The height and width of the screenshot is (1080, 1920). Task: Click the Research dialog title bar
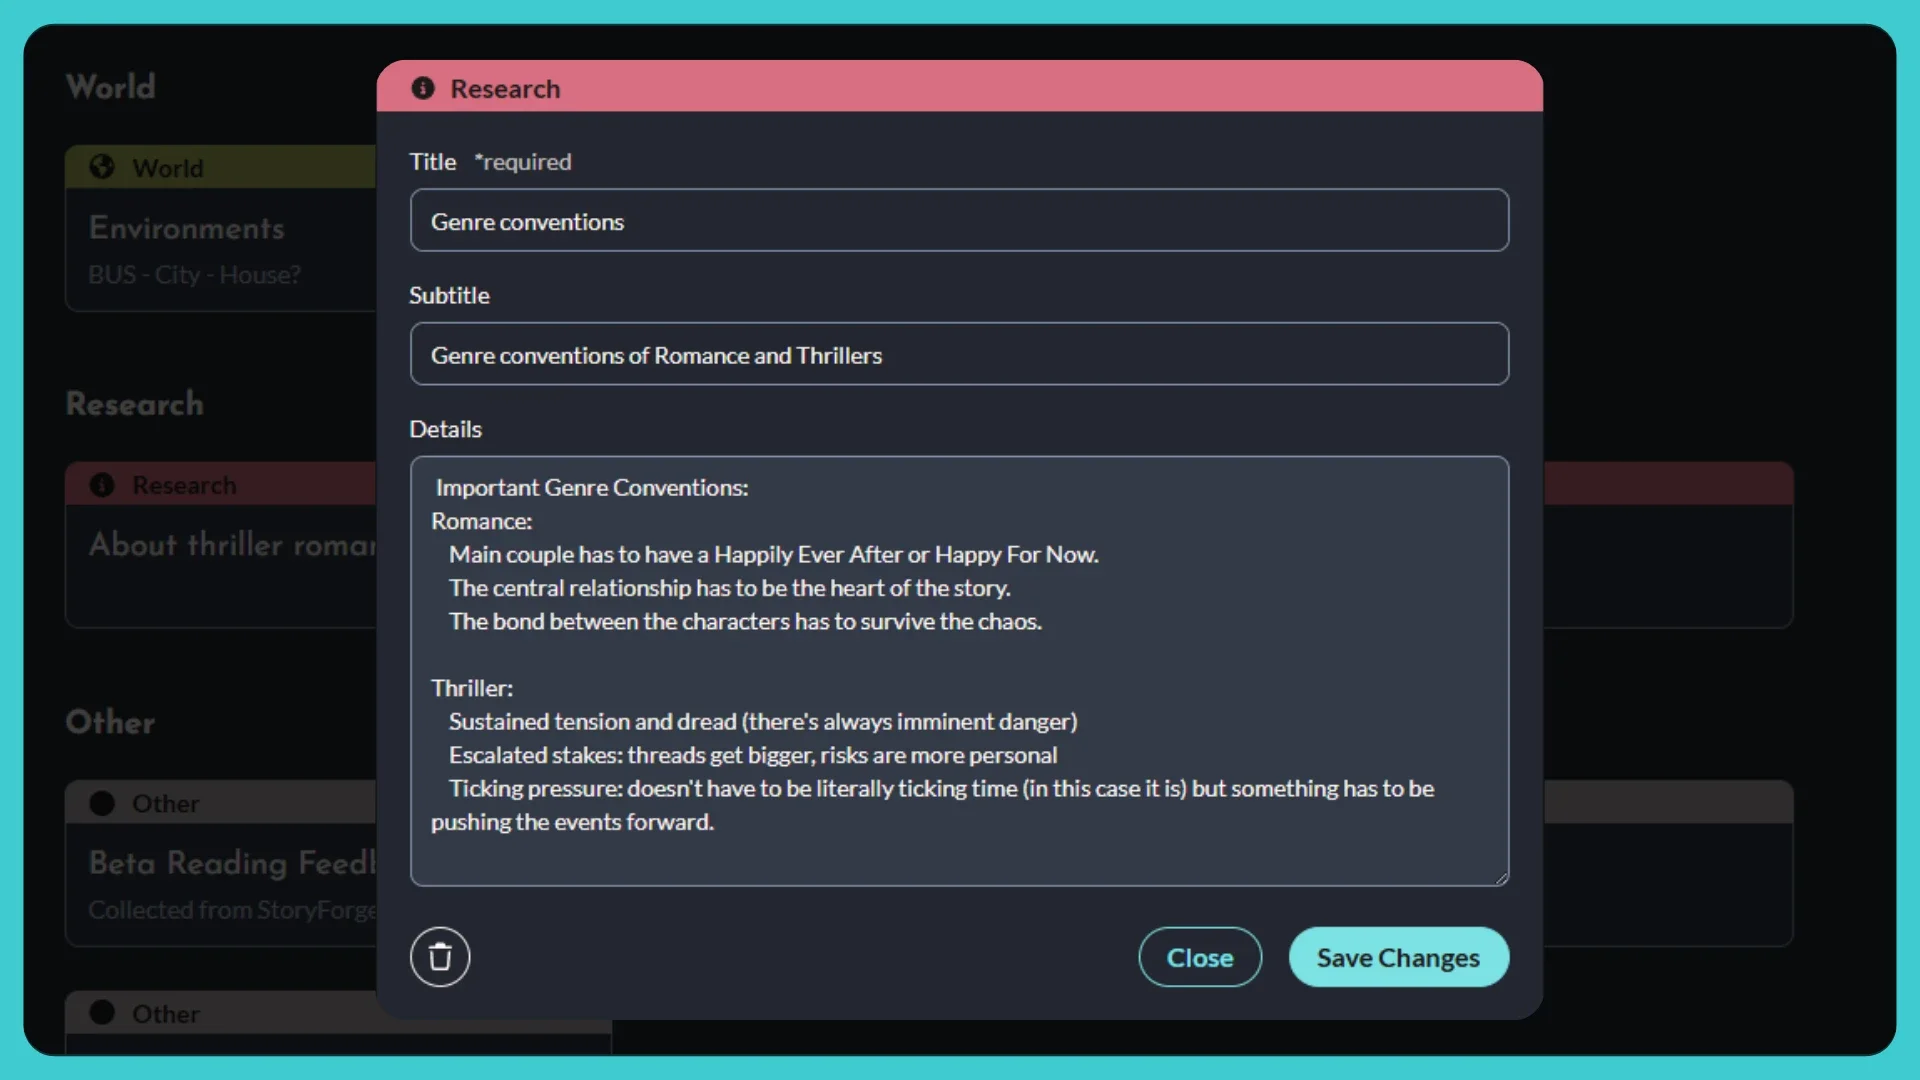(958, 88)
